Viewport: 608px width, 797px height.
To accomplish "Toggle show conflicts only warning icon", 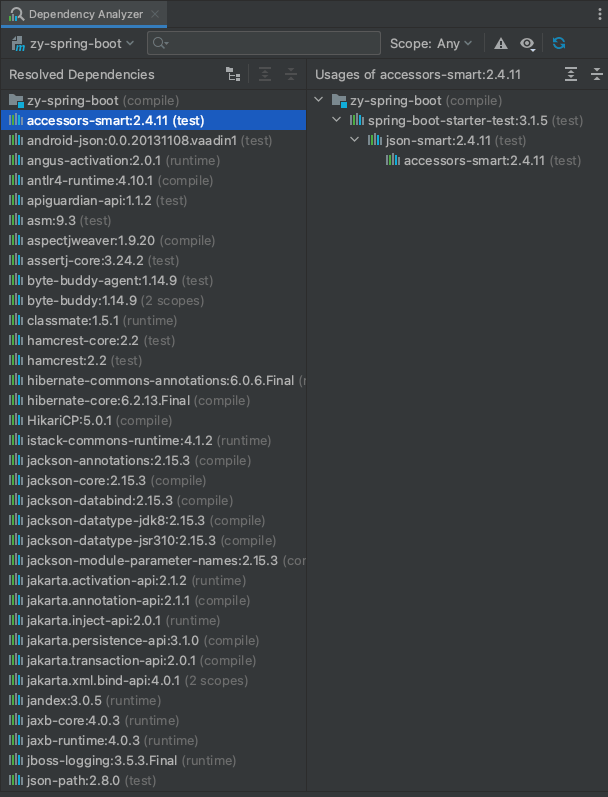I will tap(501, 44).
